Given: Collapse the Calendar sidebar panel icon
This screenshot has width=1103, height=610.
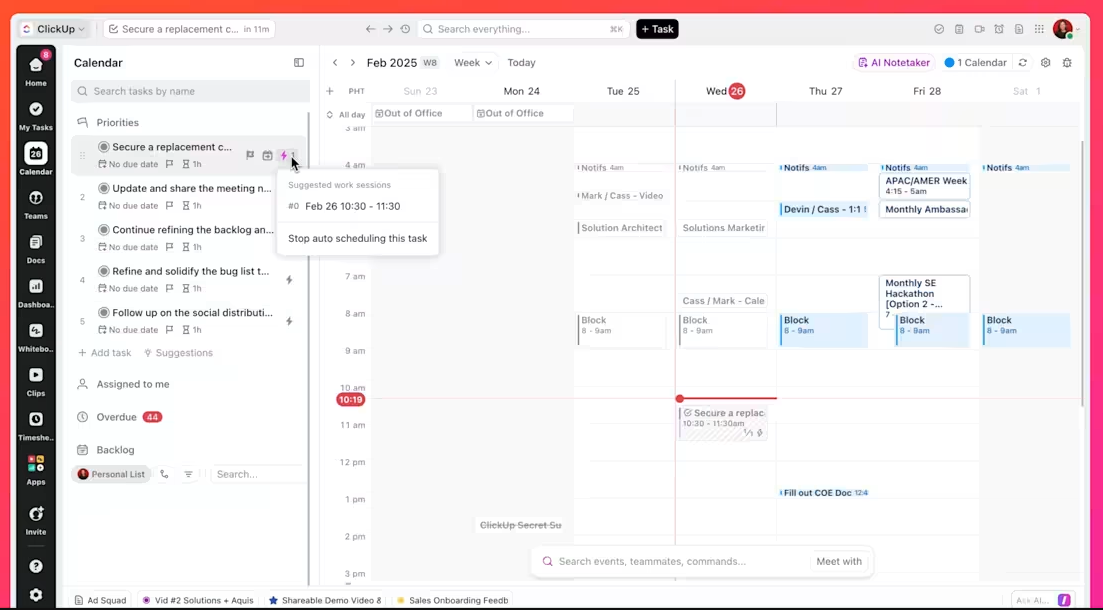Looking at the screenshot, I should pos(299,63).
